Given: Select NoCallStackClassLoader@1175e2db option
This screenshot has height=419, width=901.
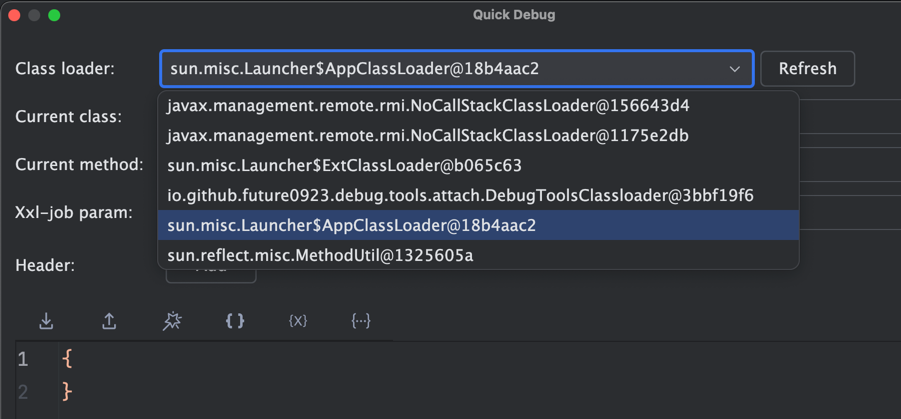Looking at the screenshot, I should [478, 136].
